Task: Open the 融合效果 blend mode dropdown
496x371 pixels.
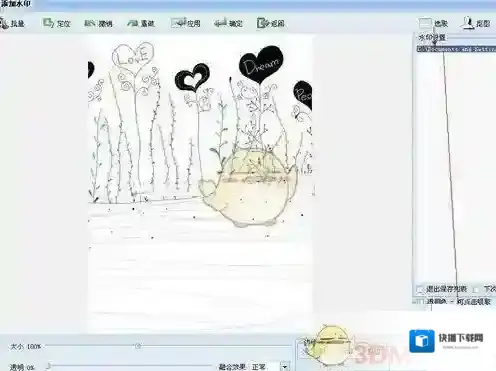Action: coord(284,367)
